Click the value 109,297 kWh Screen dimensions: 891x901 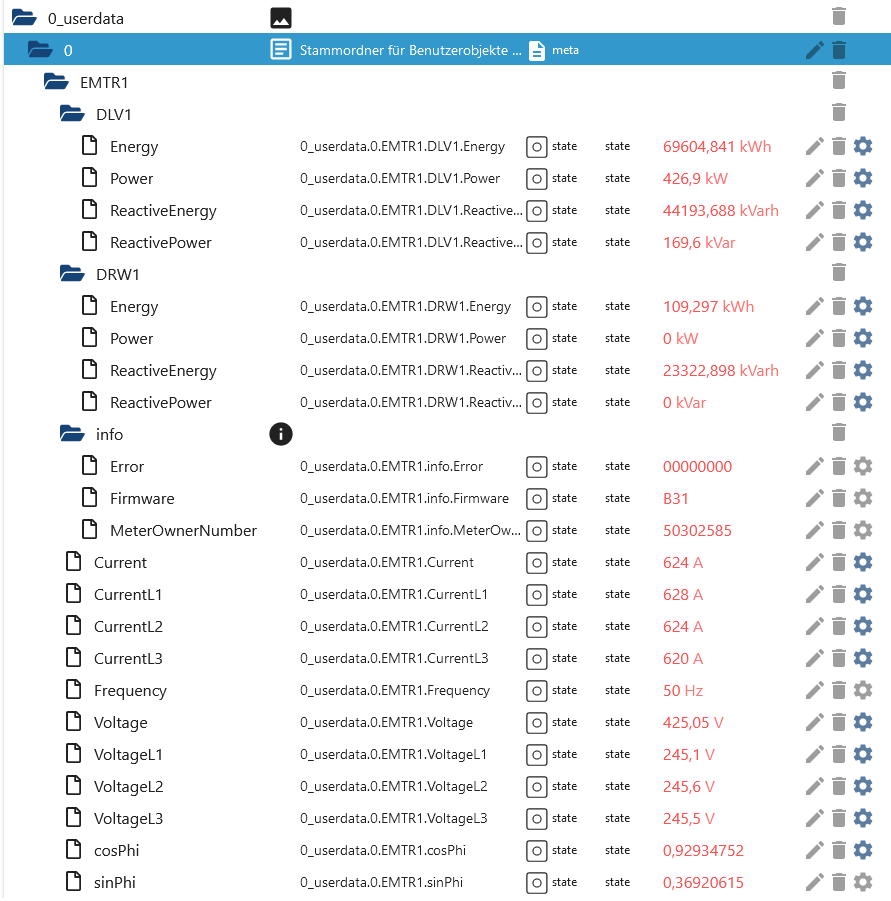tap(708, 306)
